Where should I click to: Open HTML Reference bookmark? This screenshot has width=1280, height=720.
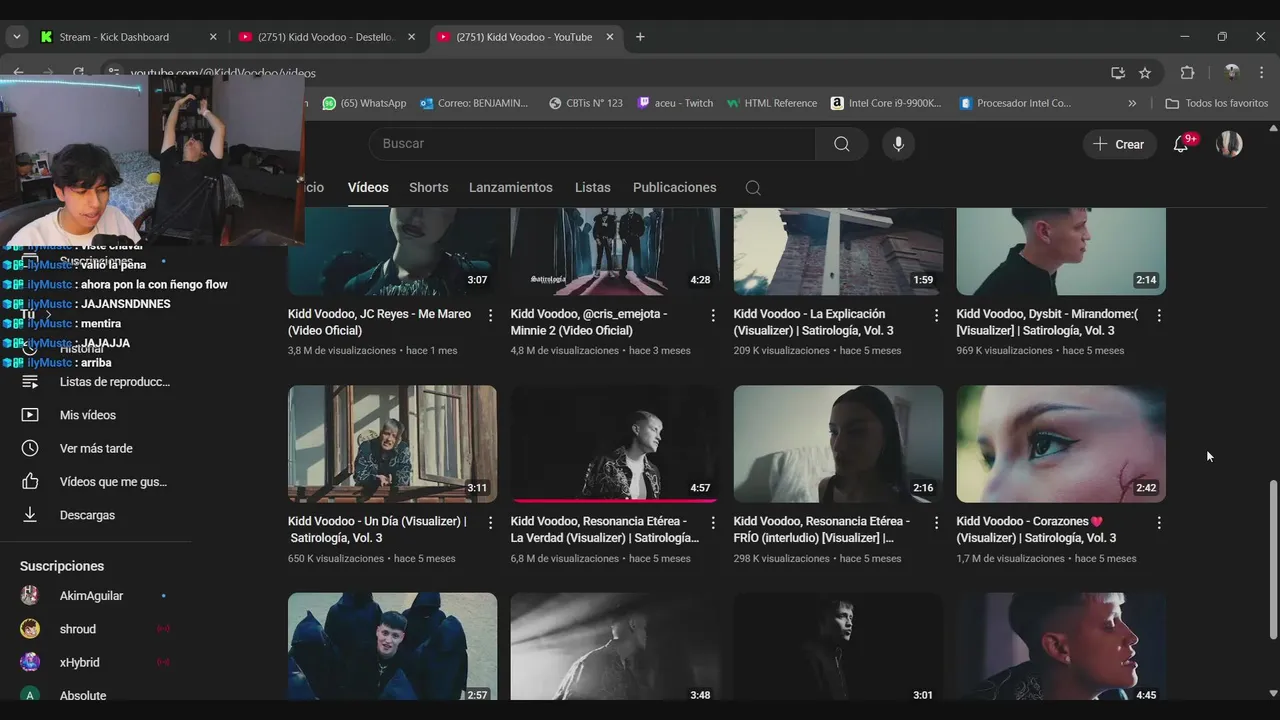tap(772, 103)
